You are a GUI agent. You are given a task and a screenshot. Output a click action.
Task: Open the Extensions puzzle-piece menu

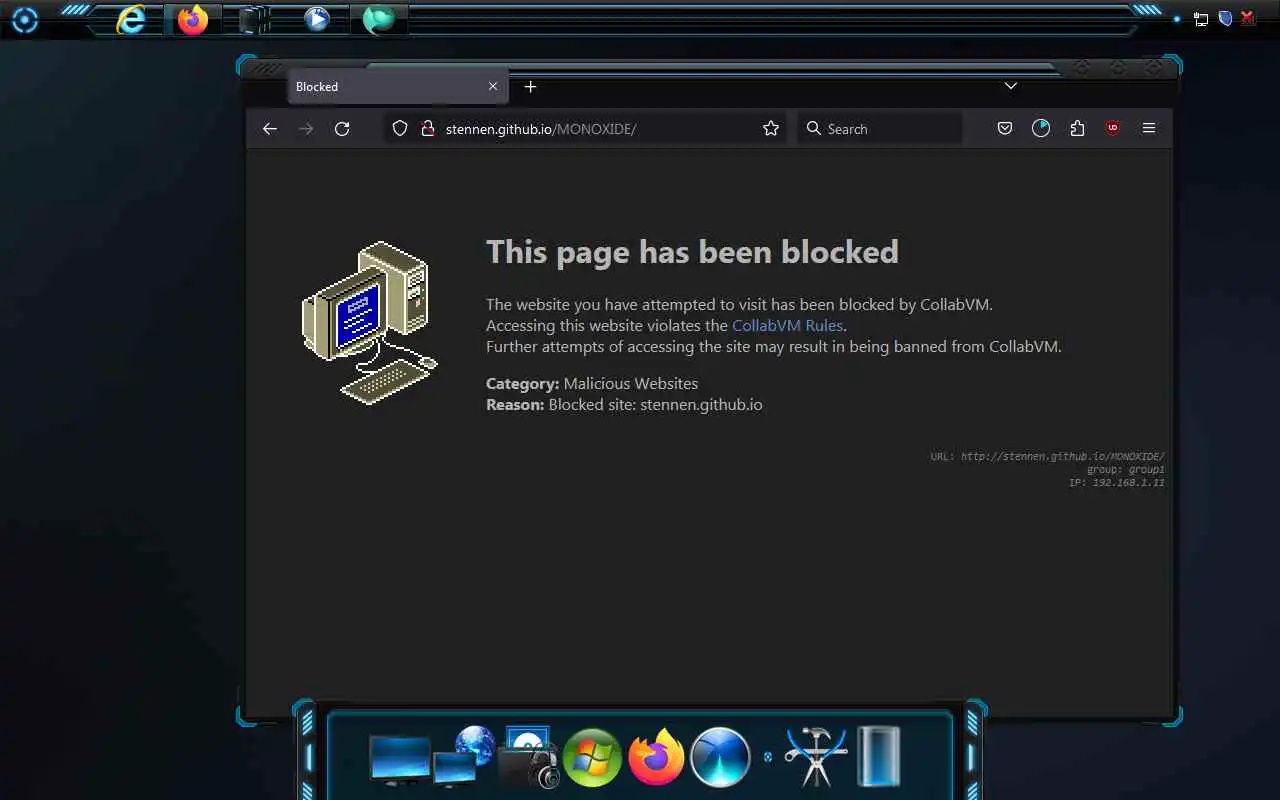pos(1077,129)
